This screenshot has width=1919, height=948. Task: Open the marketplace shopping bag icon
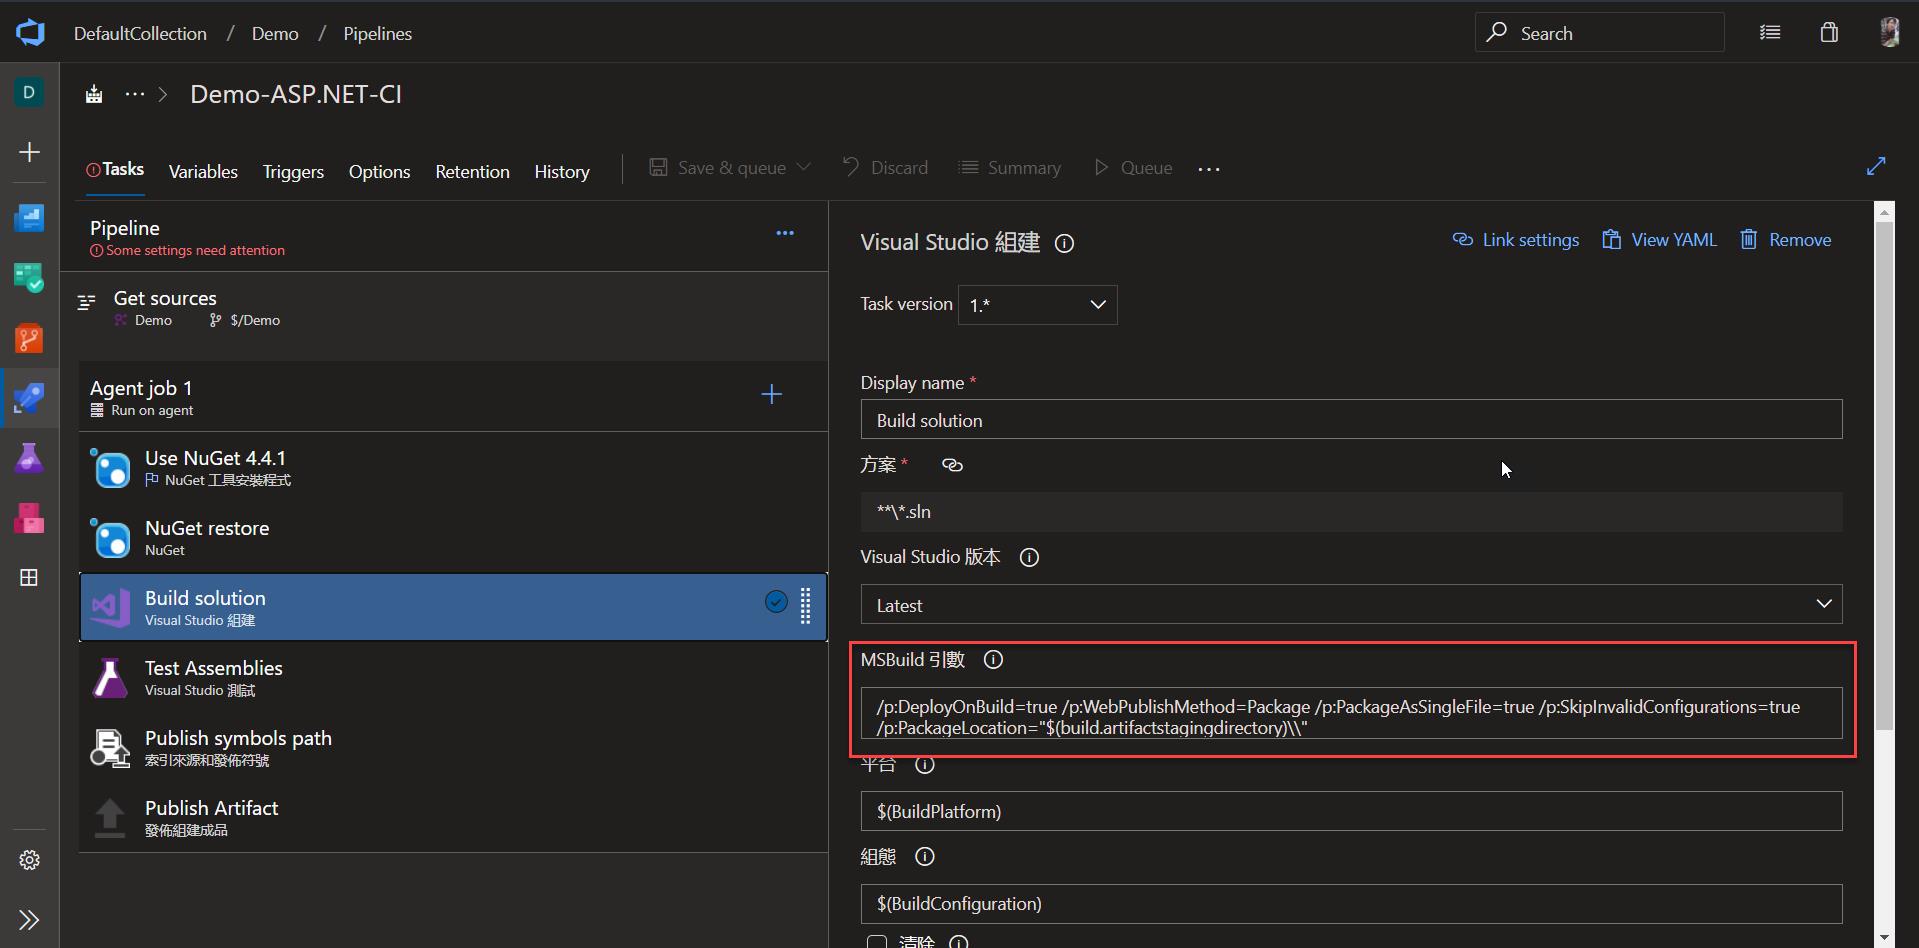(1828, 32)
